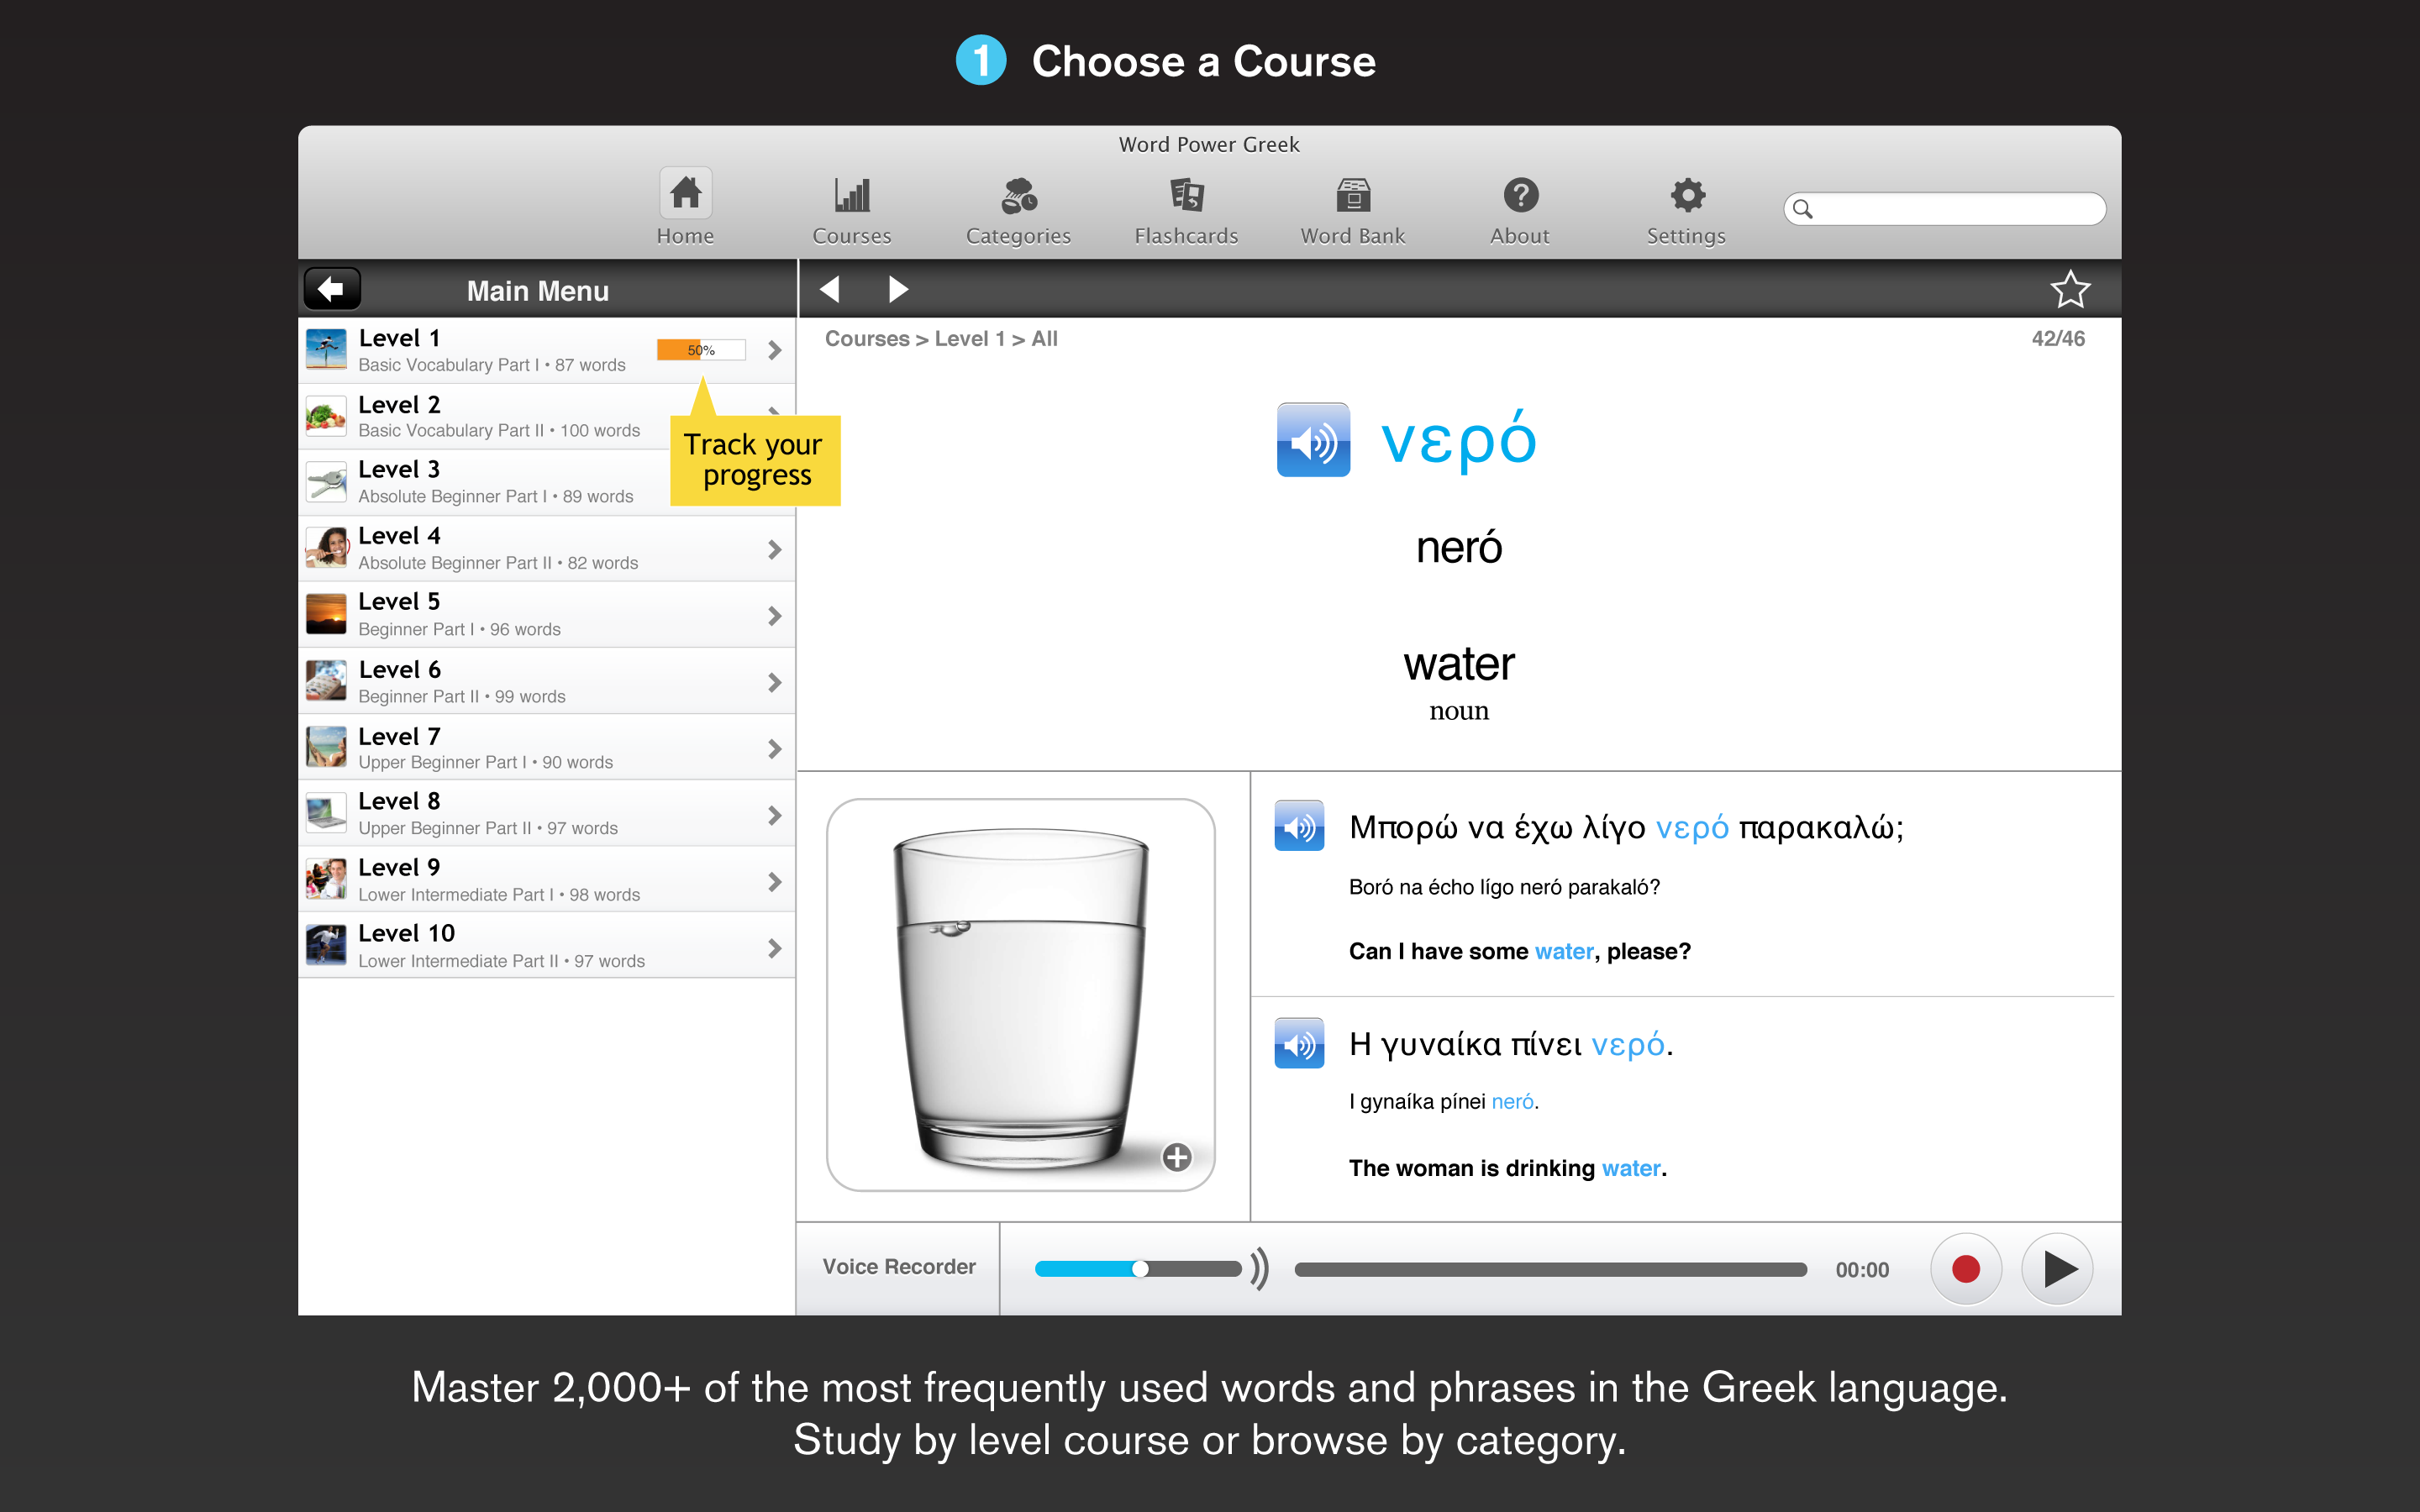Viewport: 2420px width, 1512px height.
Task: Click the play button in Voice Recorder
Action: [x=2058, y=1267]
